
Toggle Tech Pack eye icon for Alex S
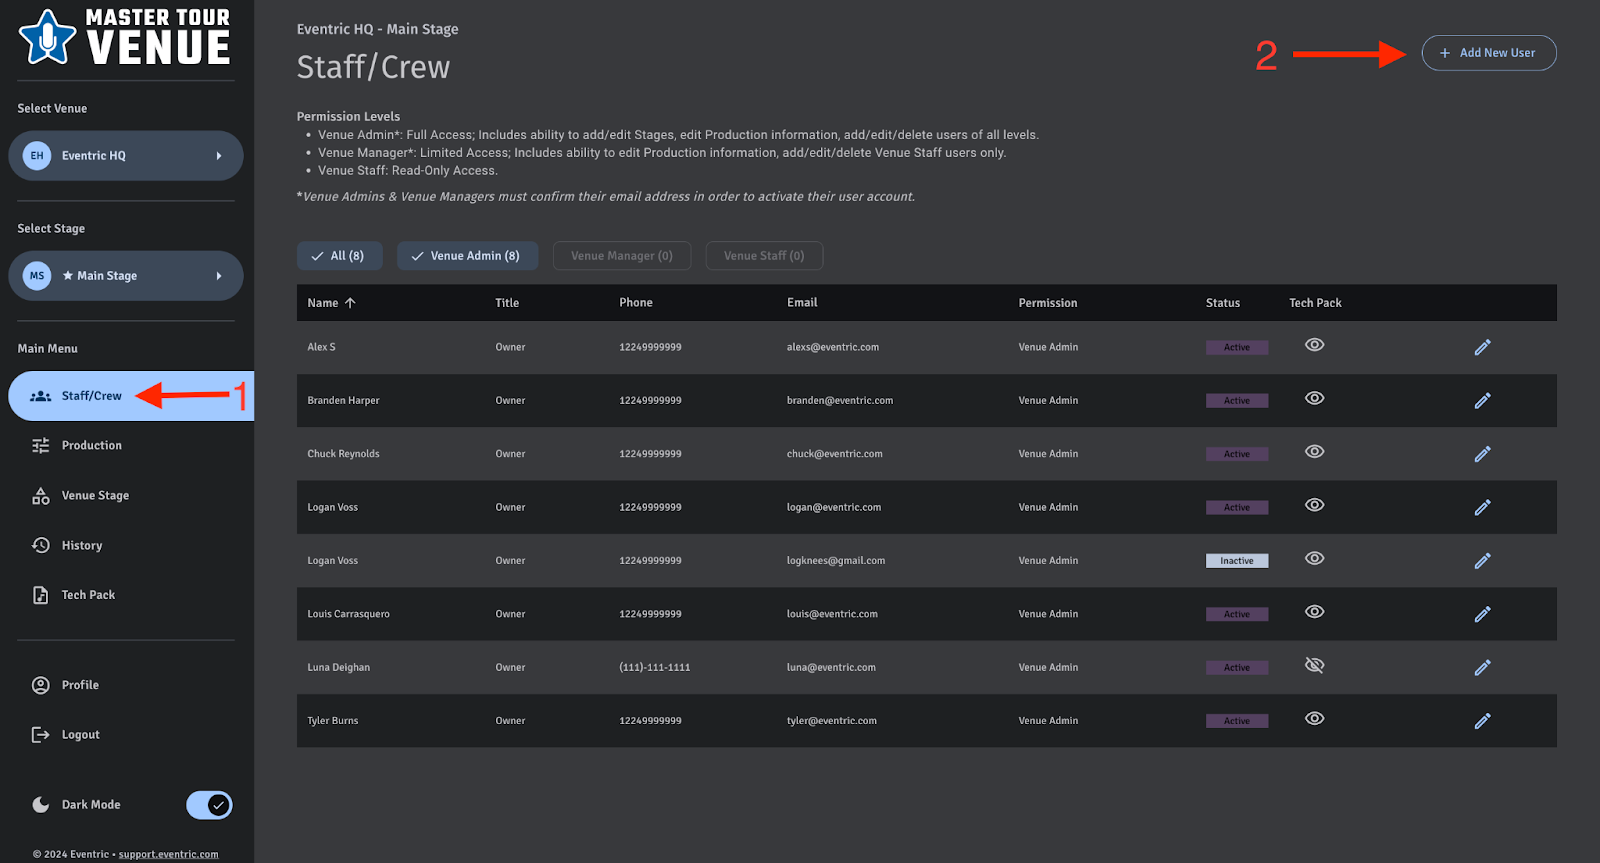point(1314,345)
